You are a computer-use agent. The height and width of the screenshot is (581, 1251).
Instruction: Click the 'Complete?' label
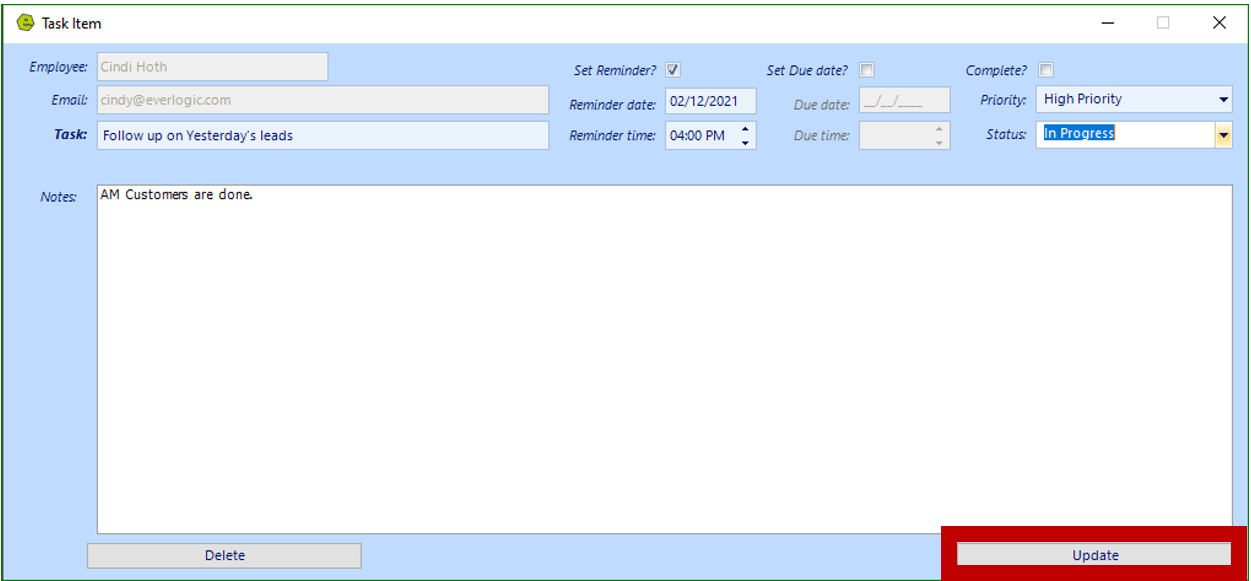996,71
